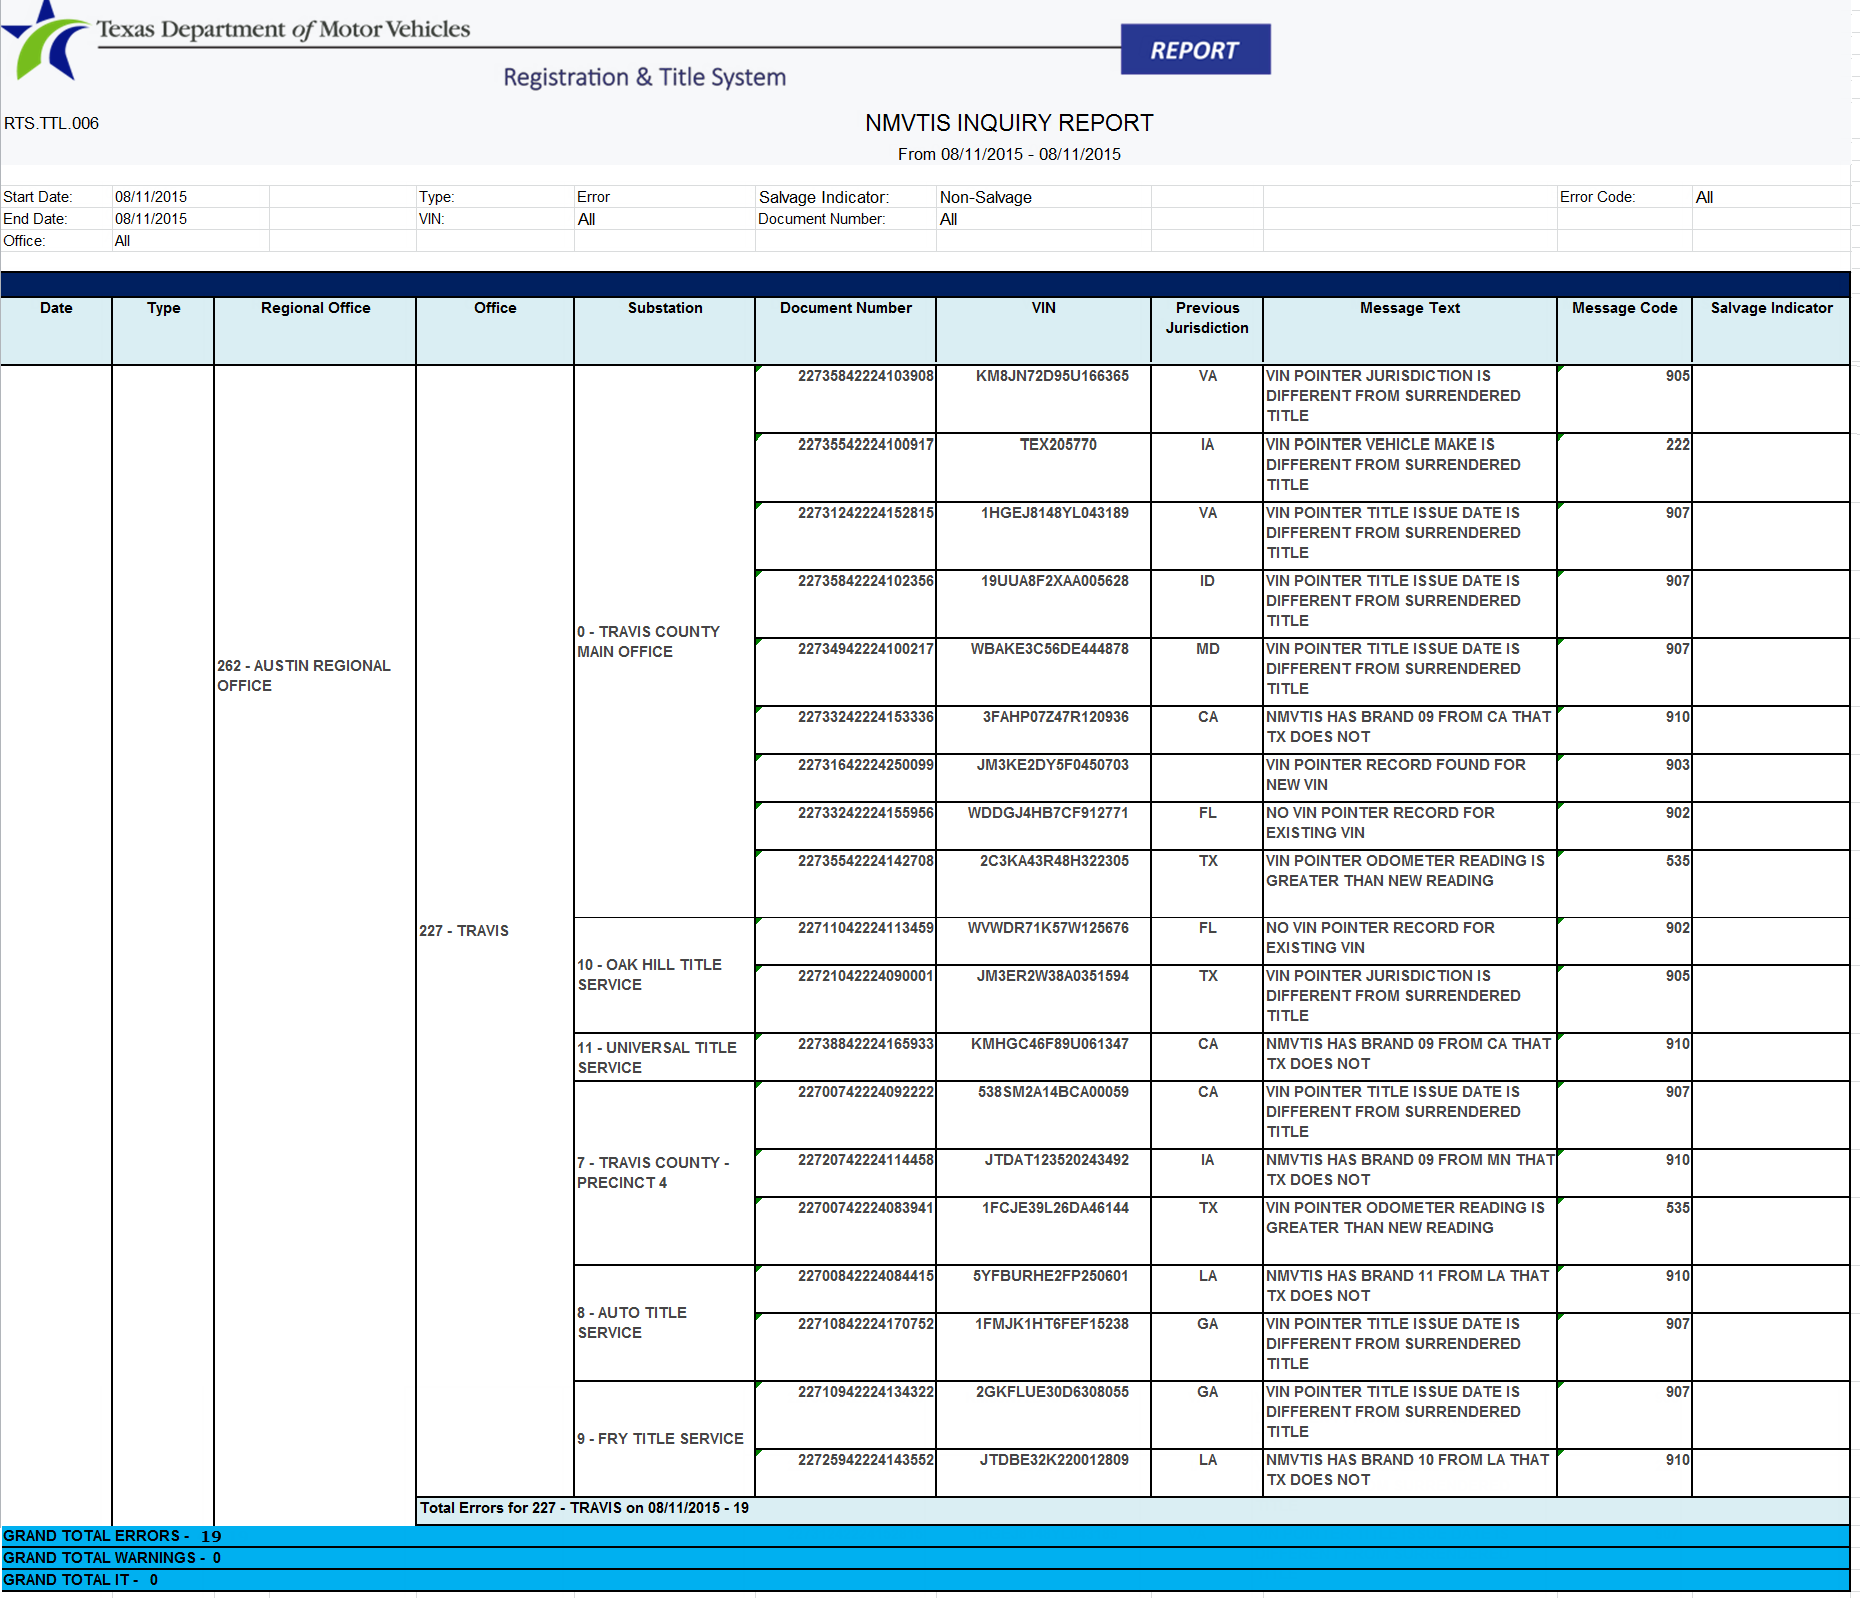This screenshot has height=1598, width=1860.
Task: Click the 262 - AUSTIN REGIONAL OFFICE cell
Action: (x=304, y=676)
